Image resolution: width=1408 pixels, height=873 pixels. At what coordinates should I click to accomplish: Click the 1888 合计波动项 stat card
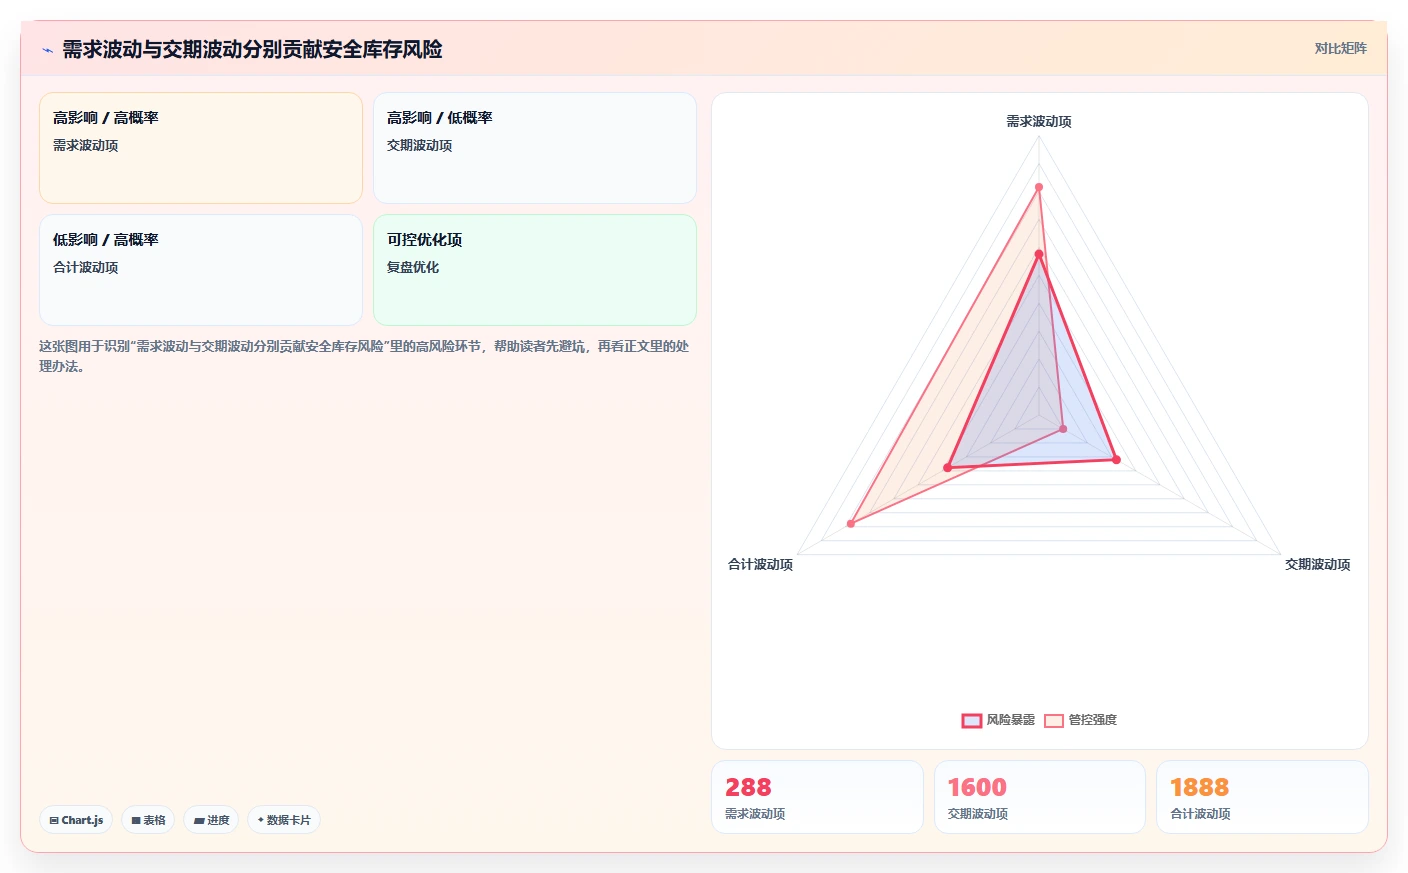coord(1262,797)
